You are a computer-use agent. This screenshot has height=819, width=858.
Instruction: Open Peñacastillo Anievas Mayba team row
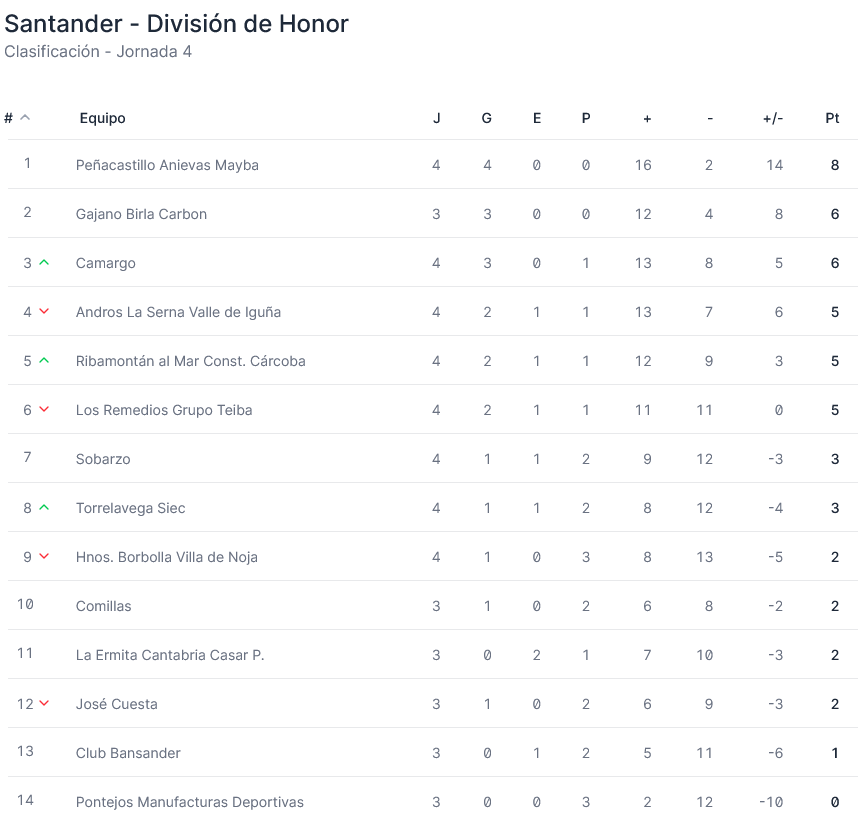167,165
